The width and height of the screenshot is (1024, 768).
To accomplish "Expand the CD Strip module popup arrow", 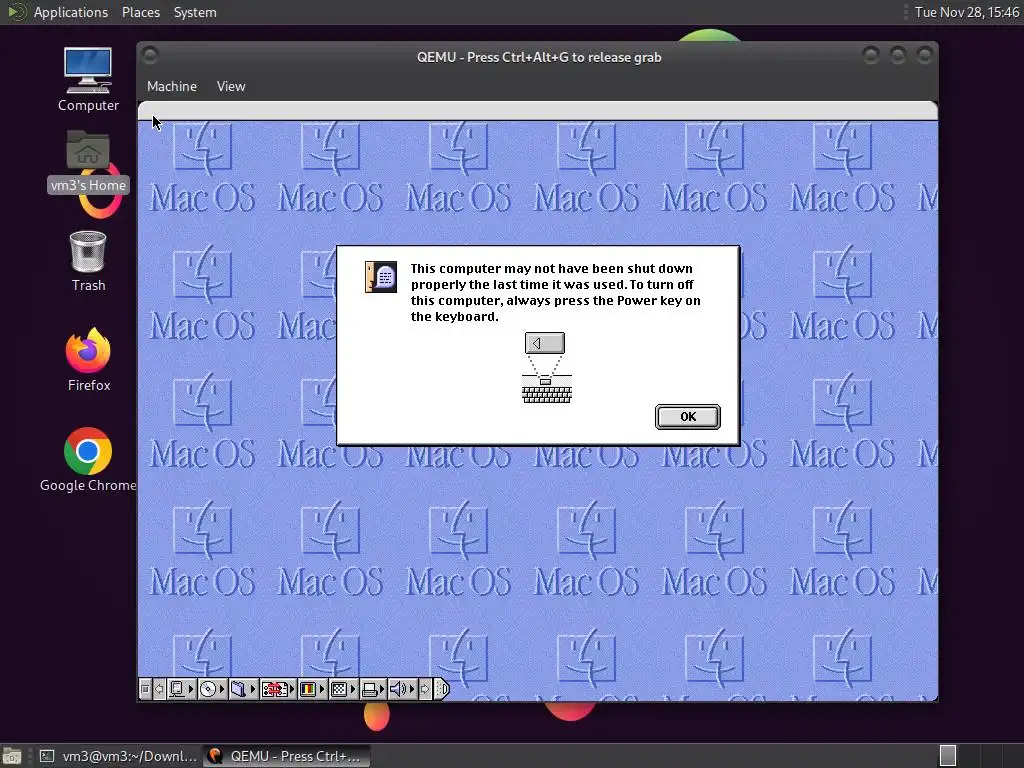I will click(x=222, y=689).
